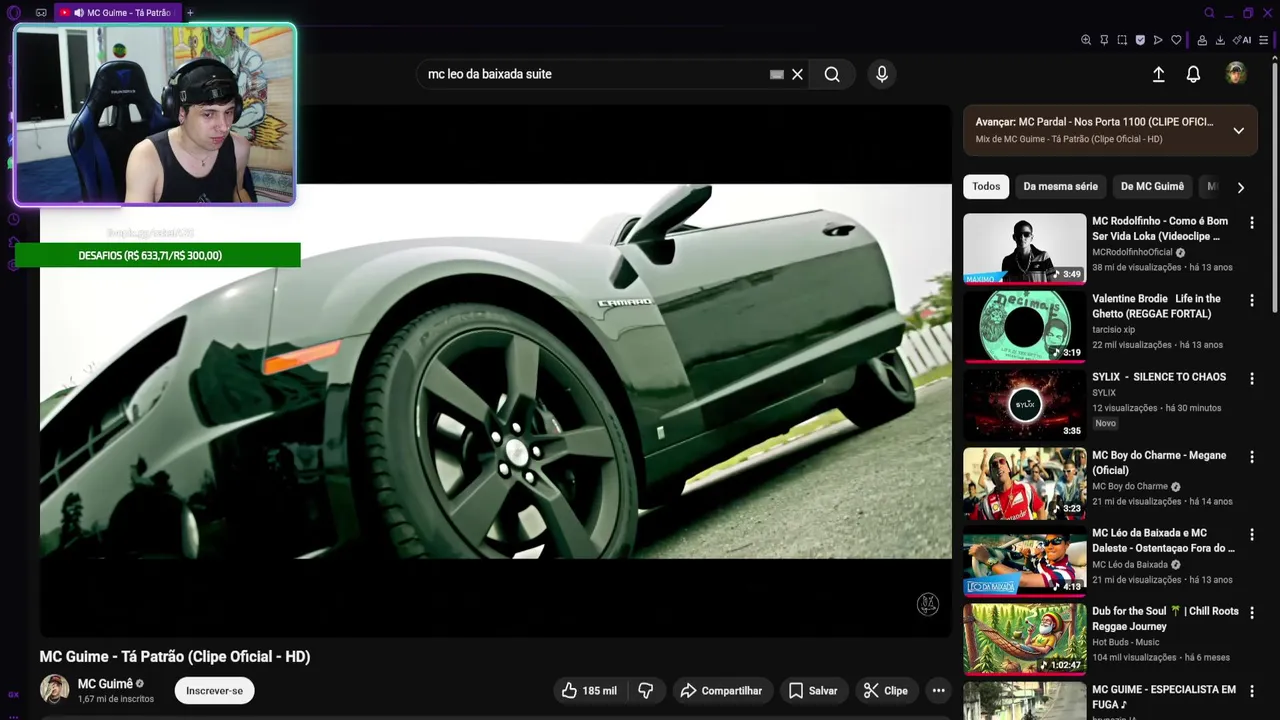Click the video title Tá Patrão text

click(x=175, y=656)
